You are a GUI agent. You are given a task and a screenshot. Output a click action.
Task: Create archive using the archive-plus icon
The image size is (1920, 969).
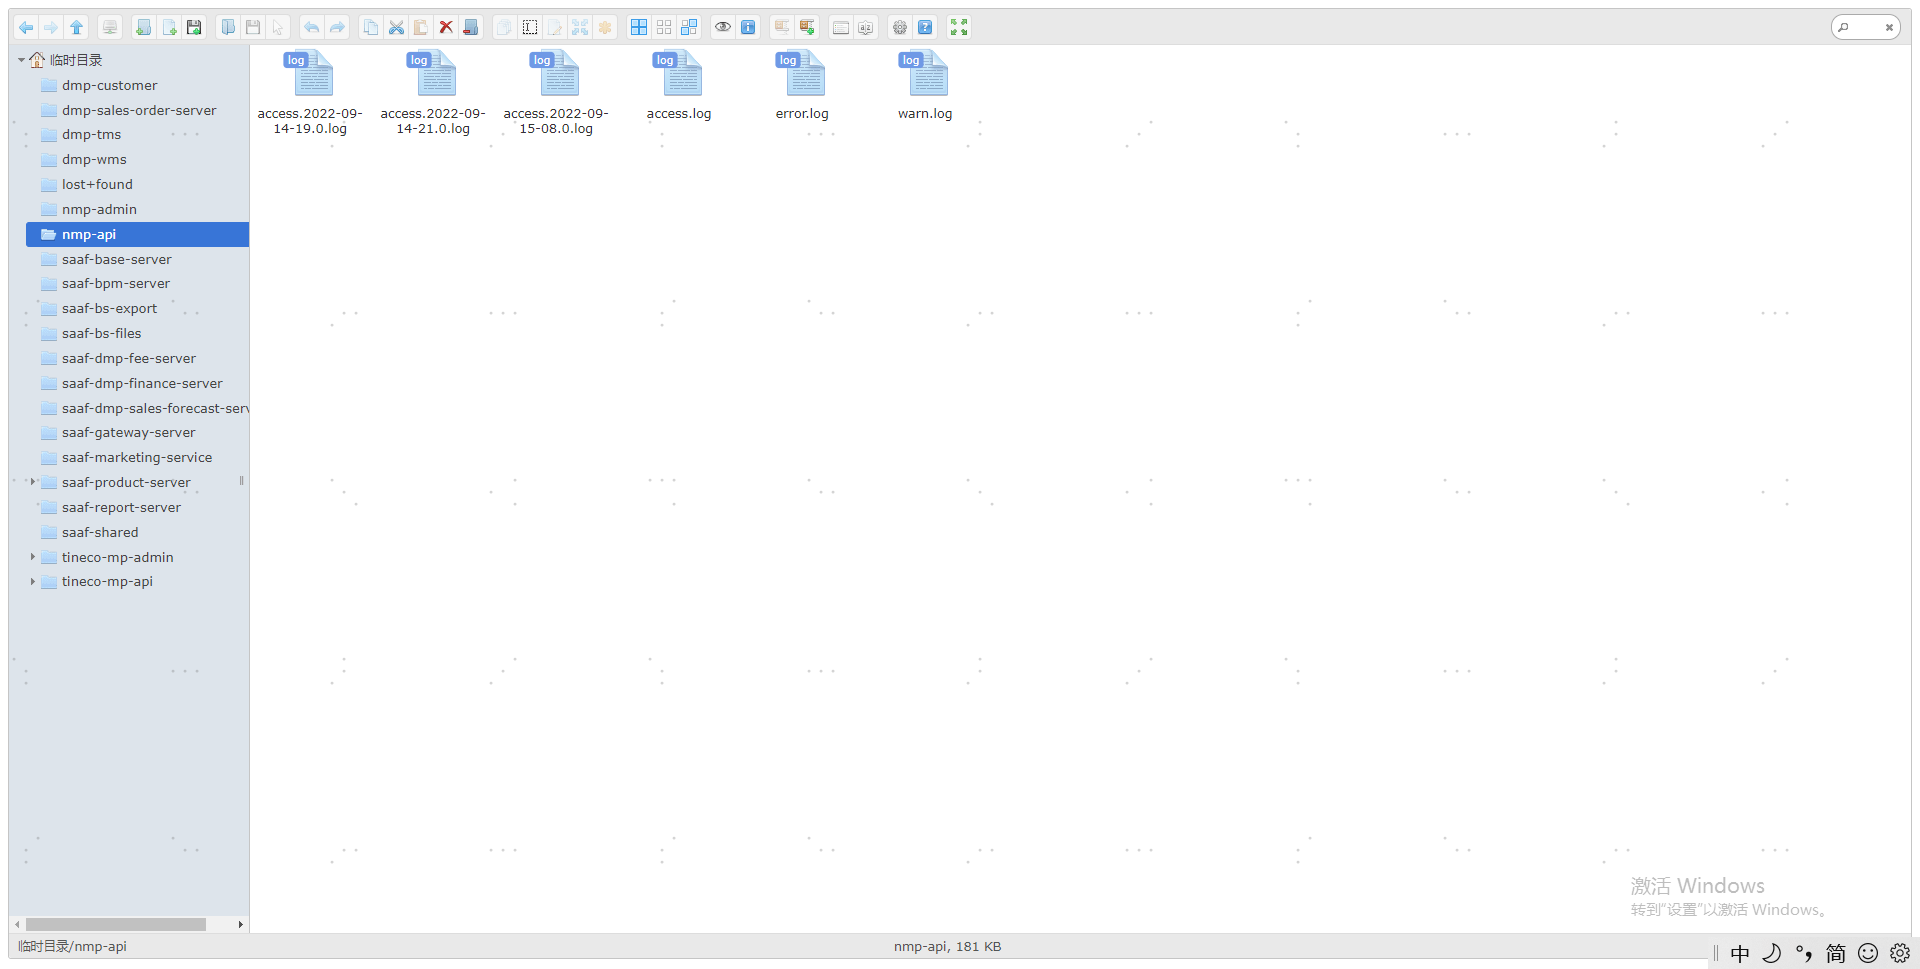click(x=807, y=27)
